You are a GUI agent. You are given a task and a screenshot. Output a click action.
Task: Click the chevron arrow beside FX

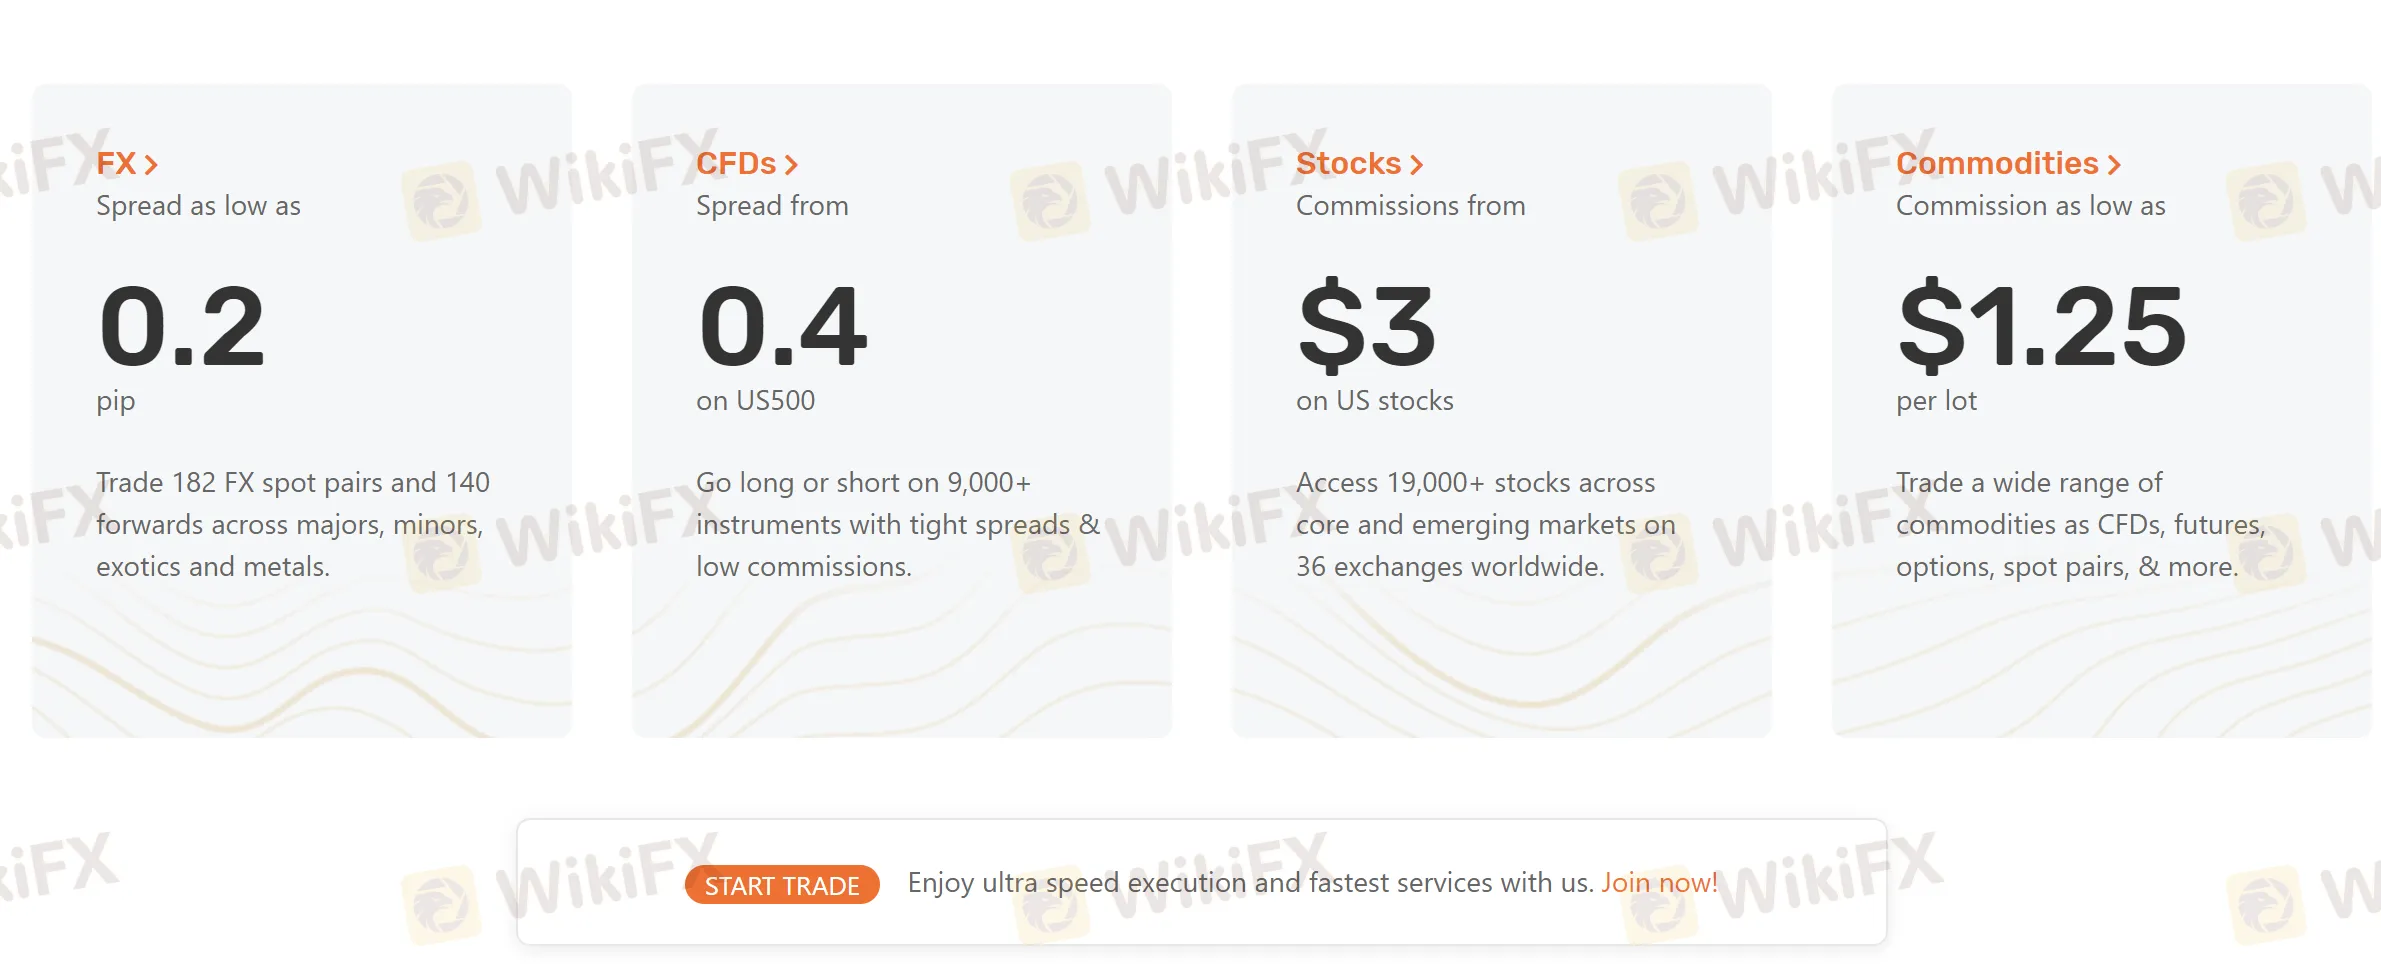(x=151, y=165)
